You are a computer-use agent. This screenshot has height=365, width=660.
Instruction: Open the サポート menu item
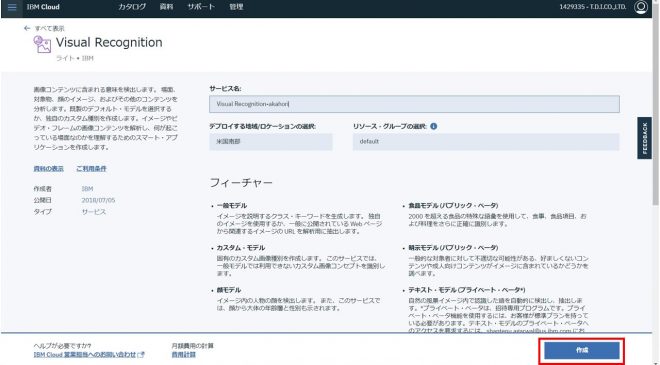pos(201,7)
